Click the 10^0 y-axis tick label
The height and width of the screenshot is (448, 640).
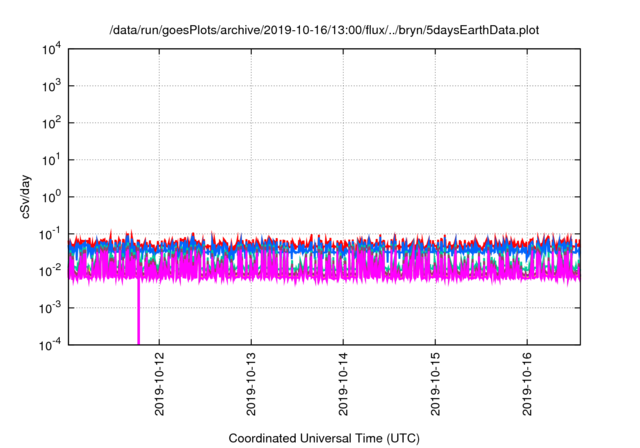(x=50, y=197)
